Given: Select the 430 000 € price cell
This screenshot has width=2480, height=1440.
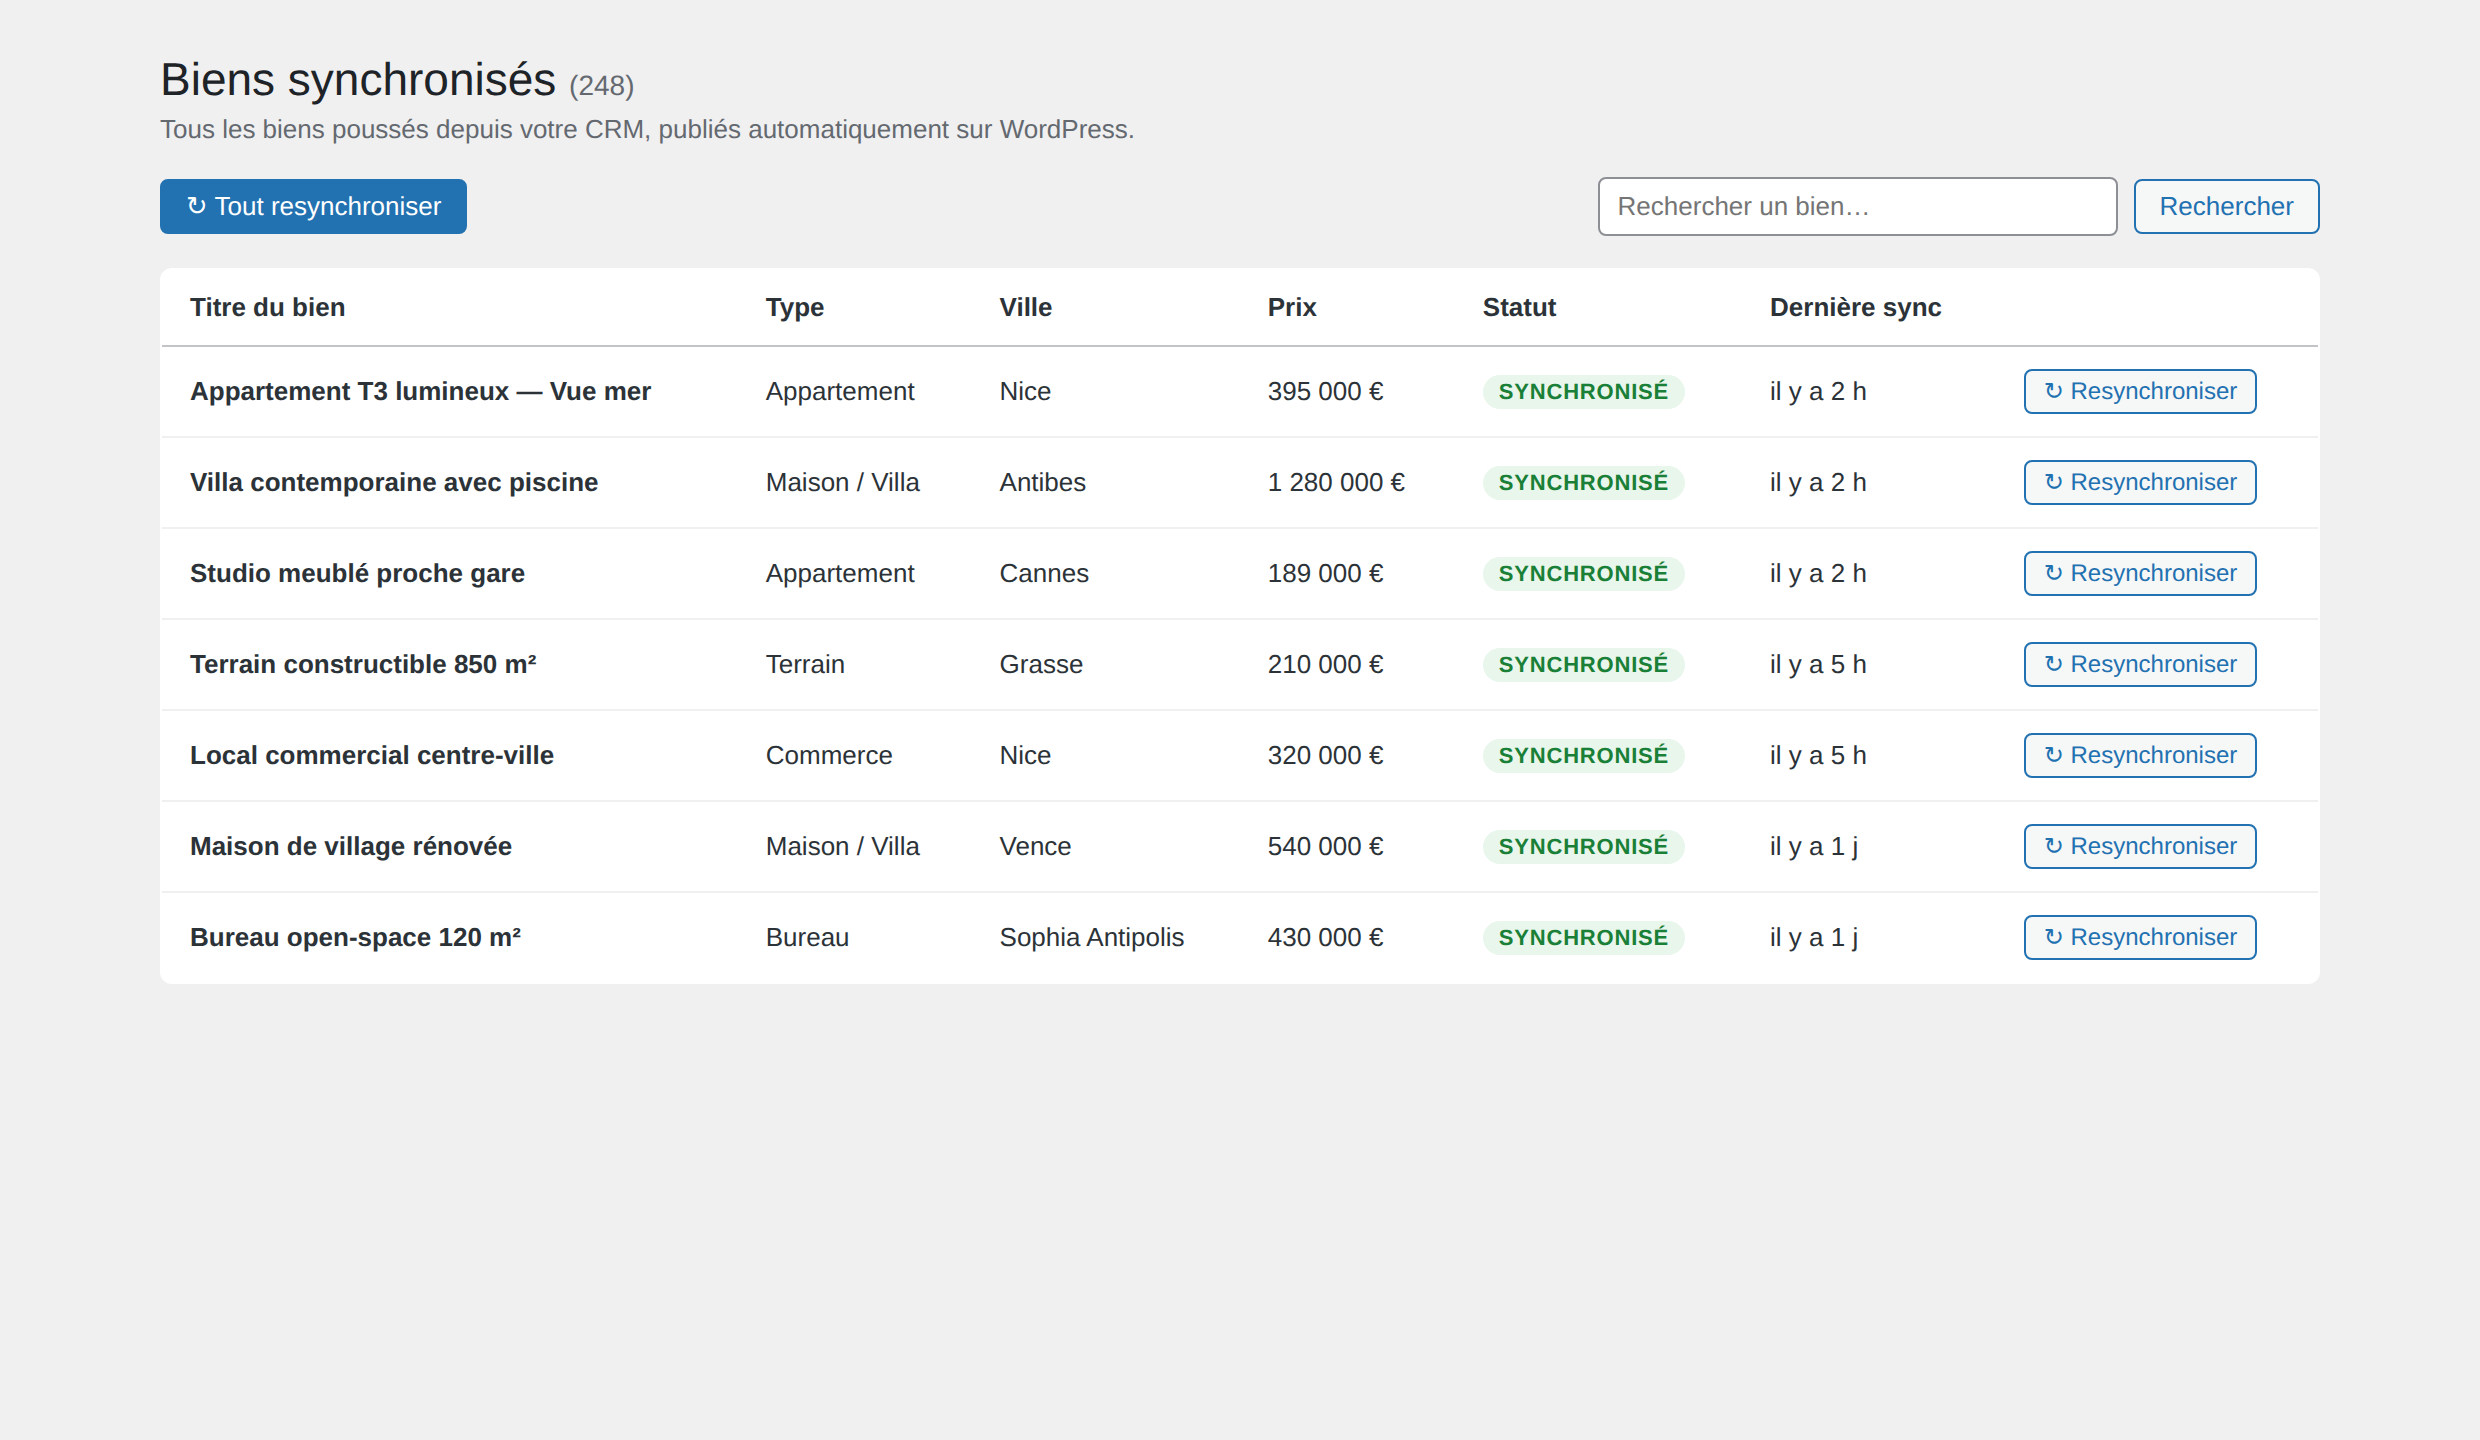Looking at the screenshot, I should point(1325,937).
